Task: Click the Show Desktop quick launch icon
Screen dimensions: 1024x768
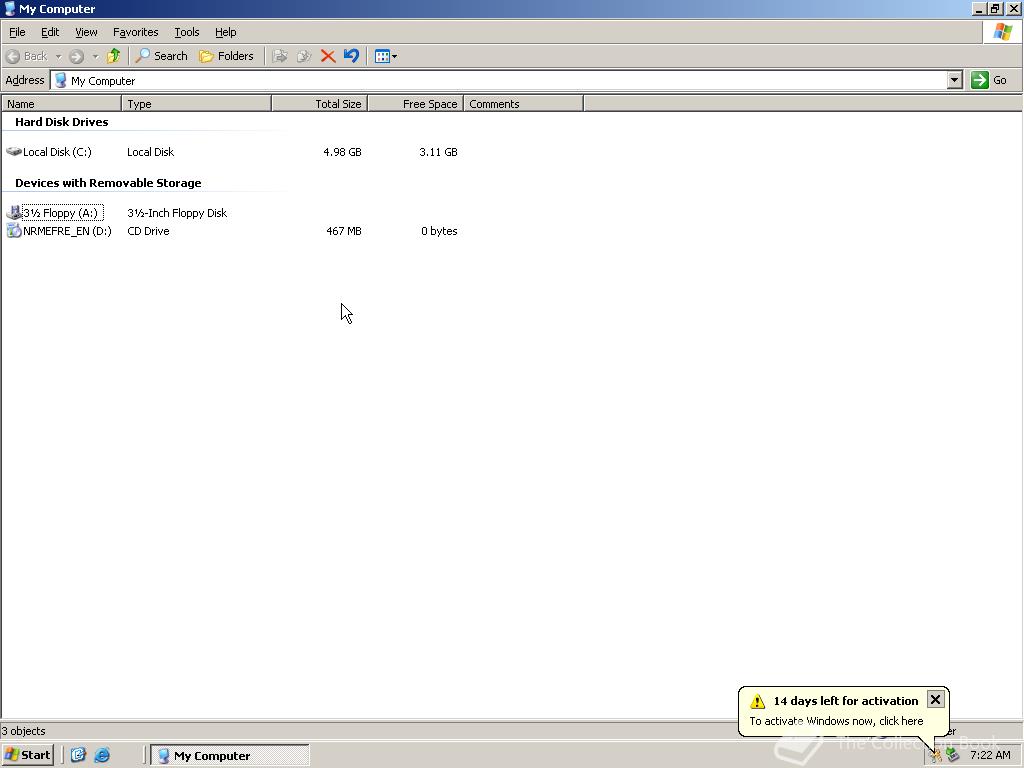Action: (78, 755)
